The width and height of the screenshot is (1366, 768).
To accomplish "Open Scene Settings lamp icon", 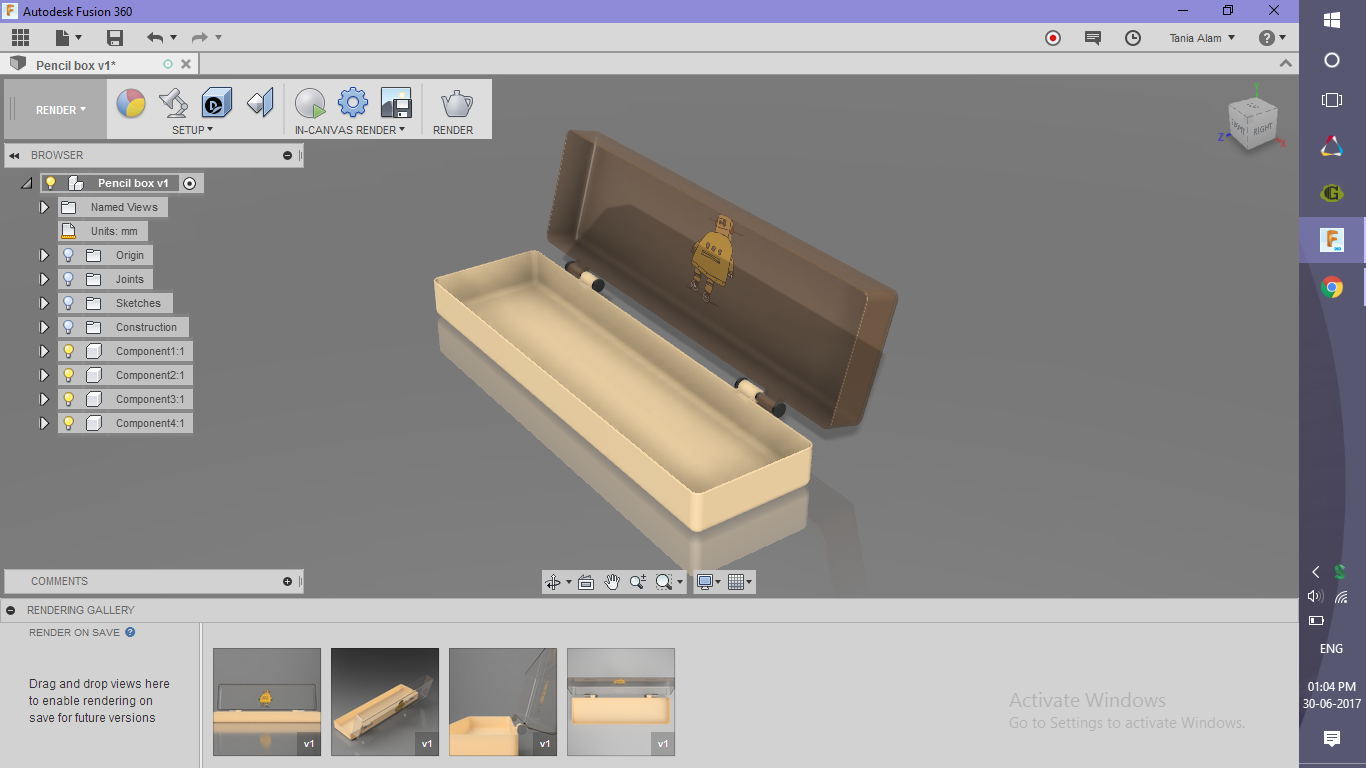I will click(x=174, y=103).
